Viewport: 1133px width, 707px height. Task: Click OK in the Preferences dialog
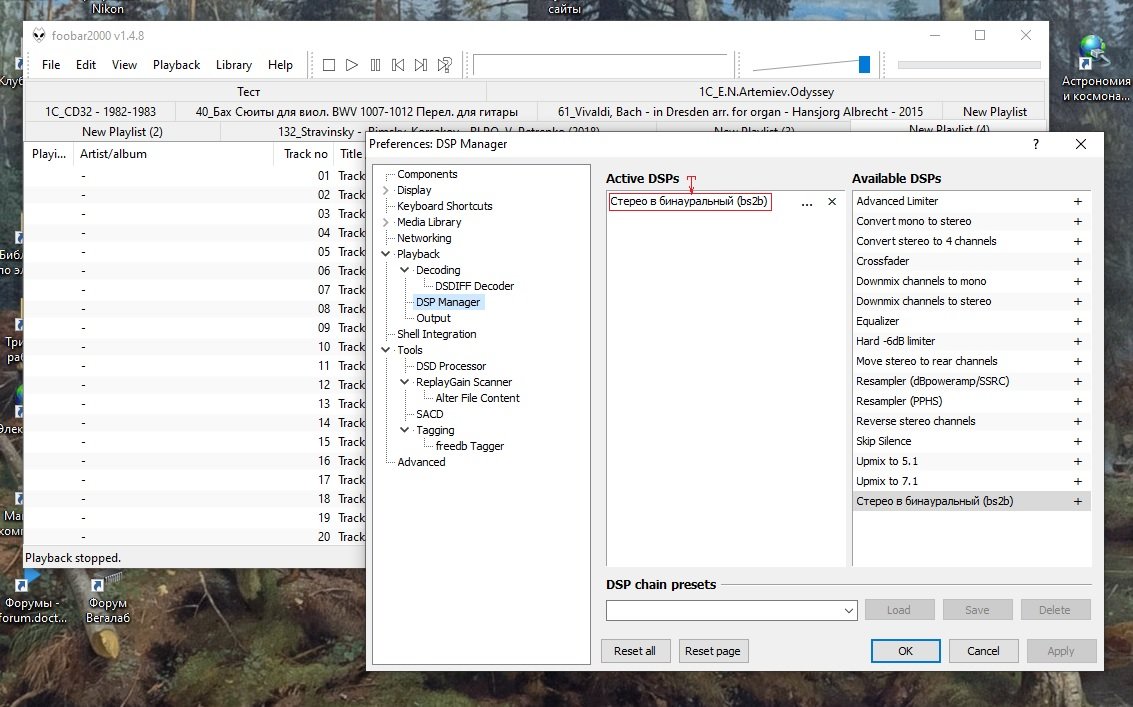905,651
